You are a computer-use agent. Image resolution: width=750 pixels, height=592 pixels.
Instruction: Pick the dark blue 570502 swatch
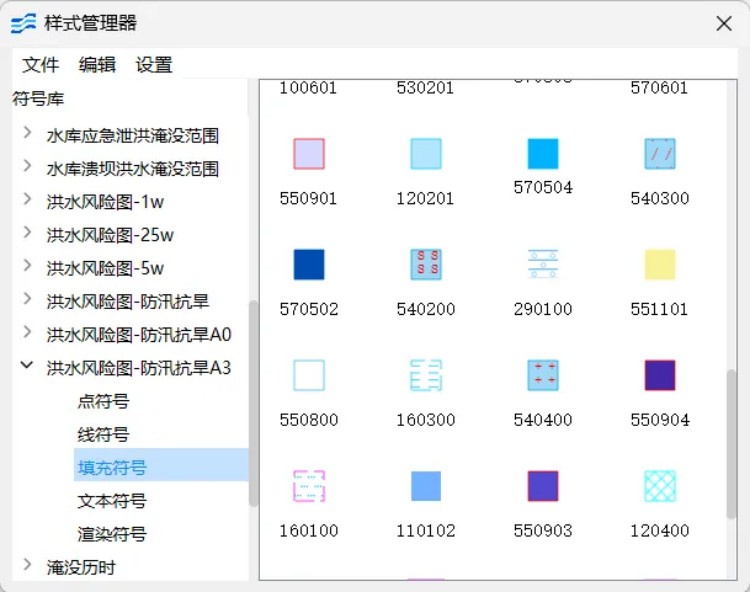[x=309, y=265]
